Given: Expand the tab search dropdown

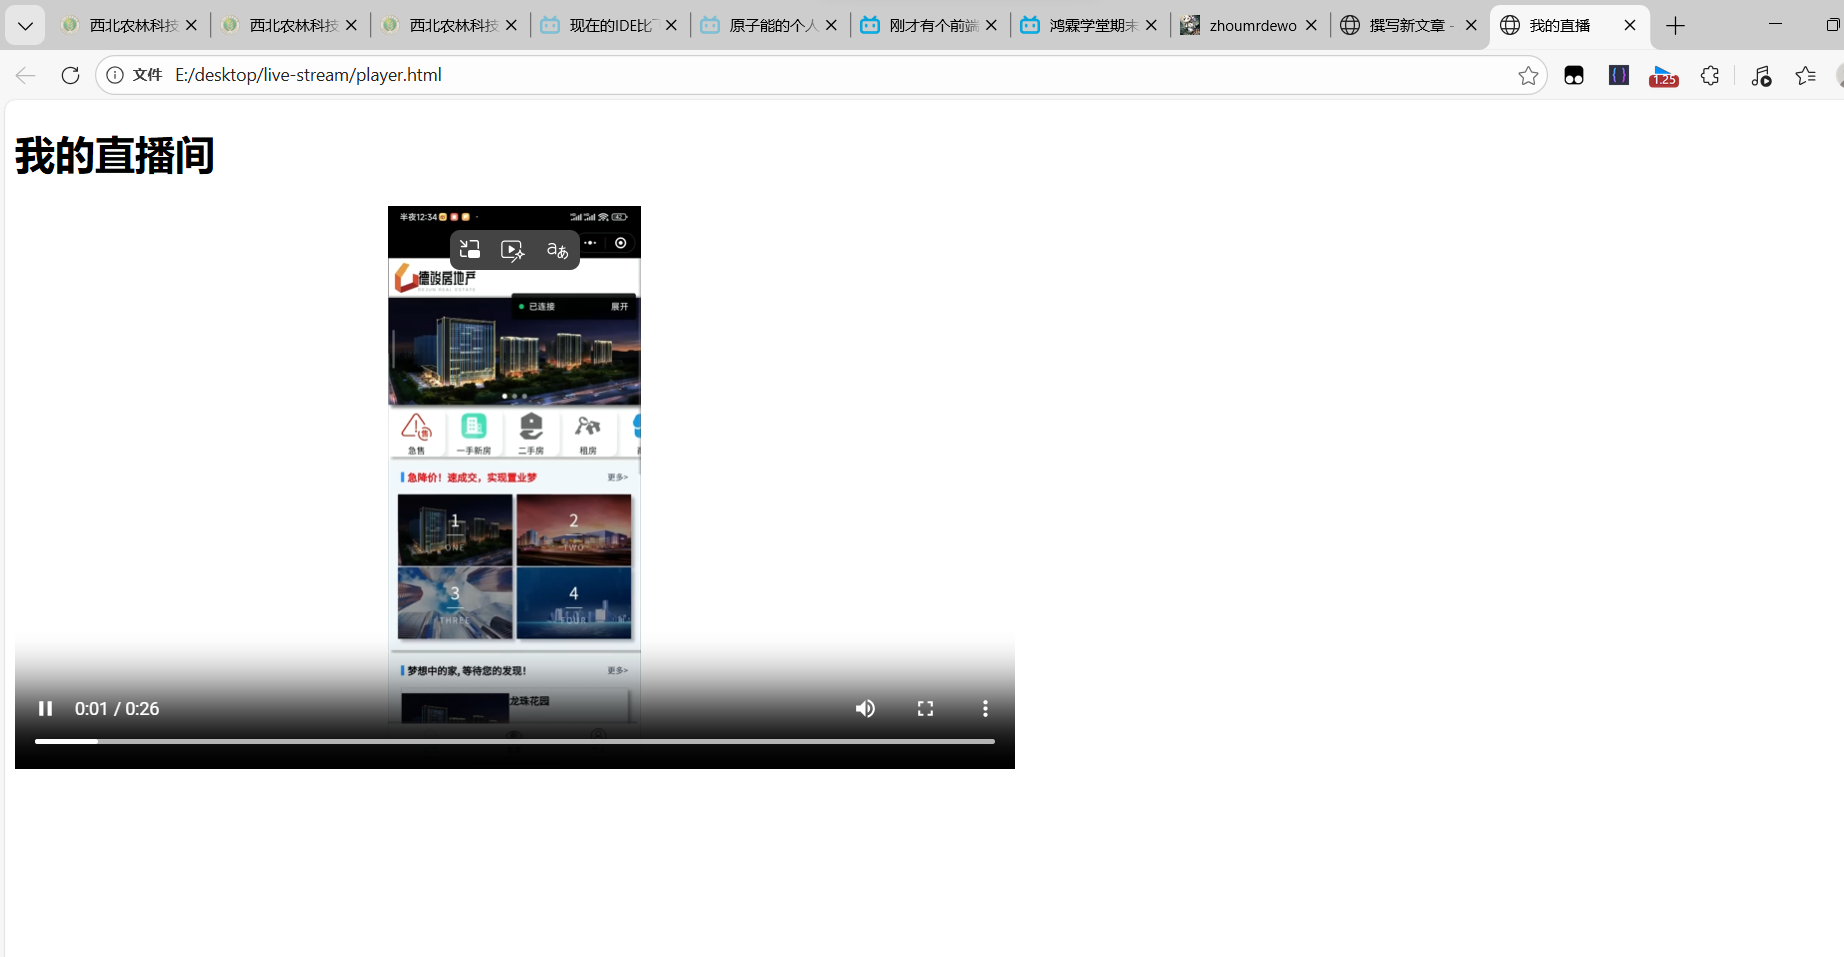Looking at the screenshot, I should [x=25, y=25].
